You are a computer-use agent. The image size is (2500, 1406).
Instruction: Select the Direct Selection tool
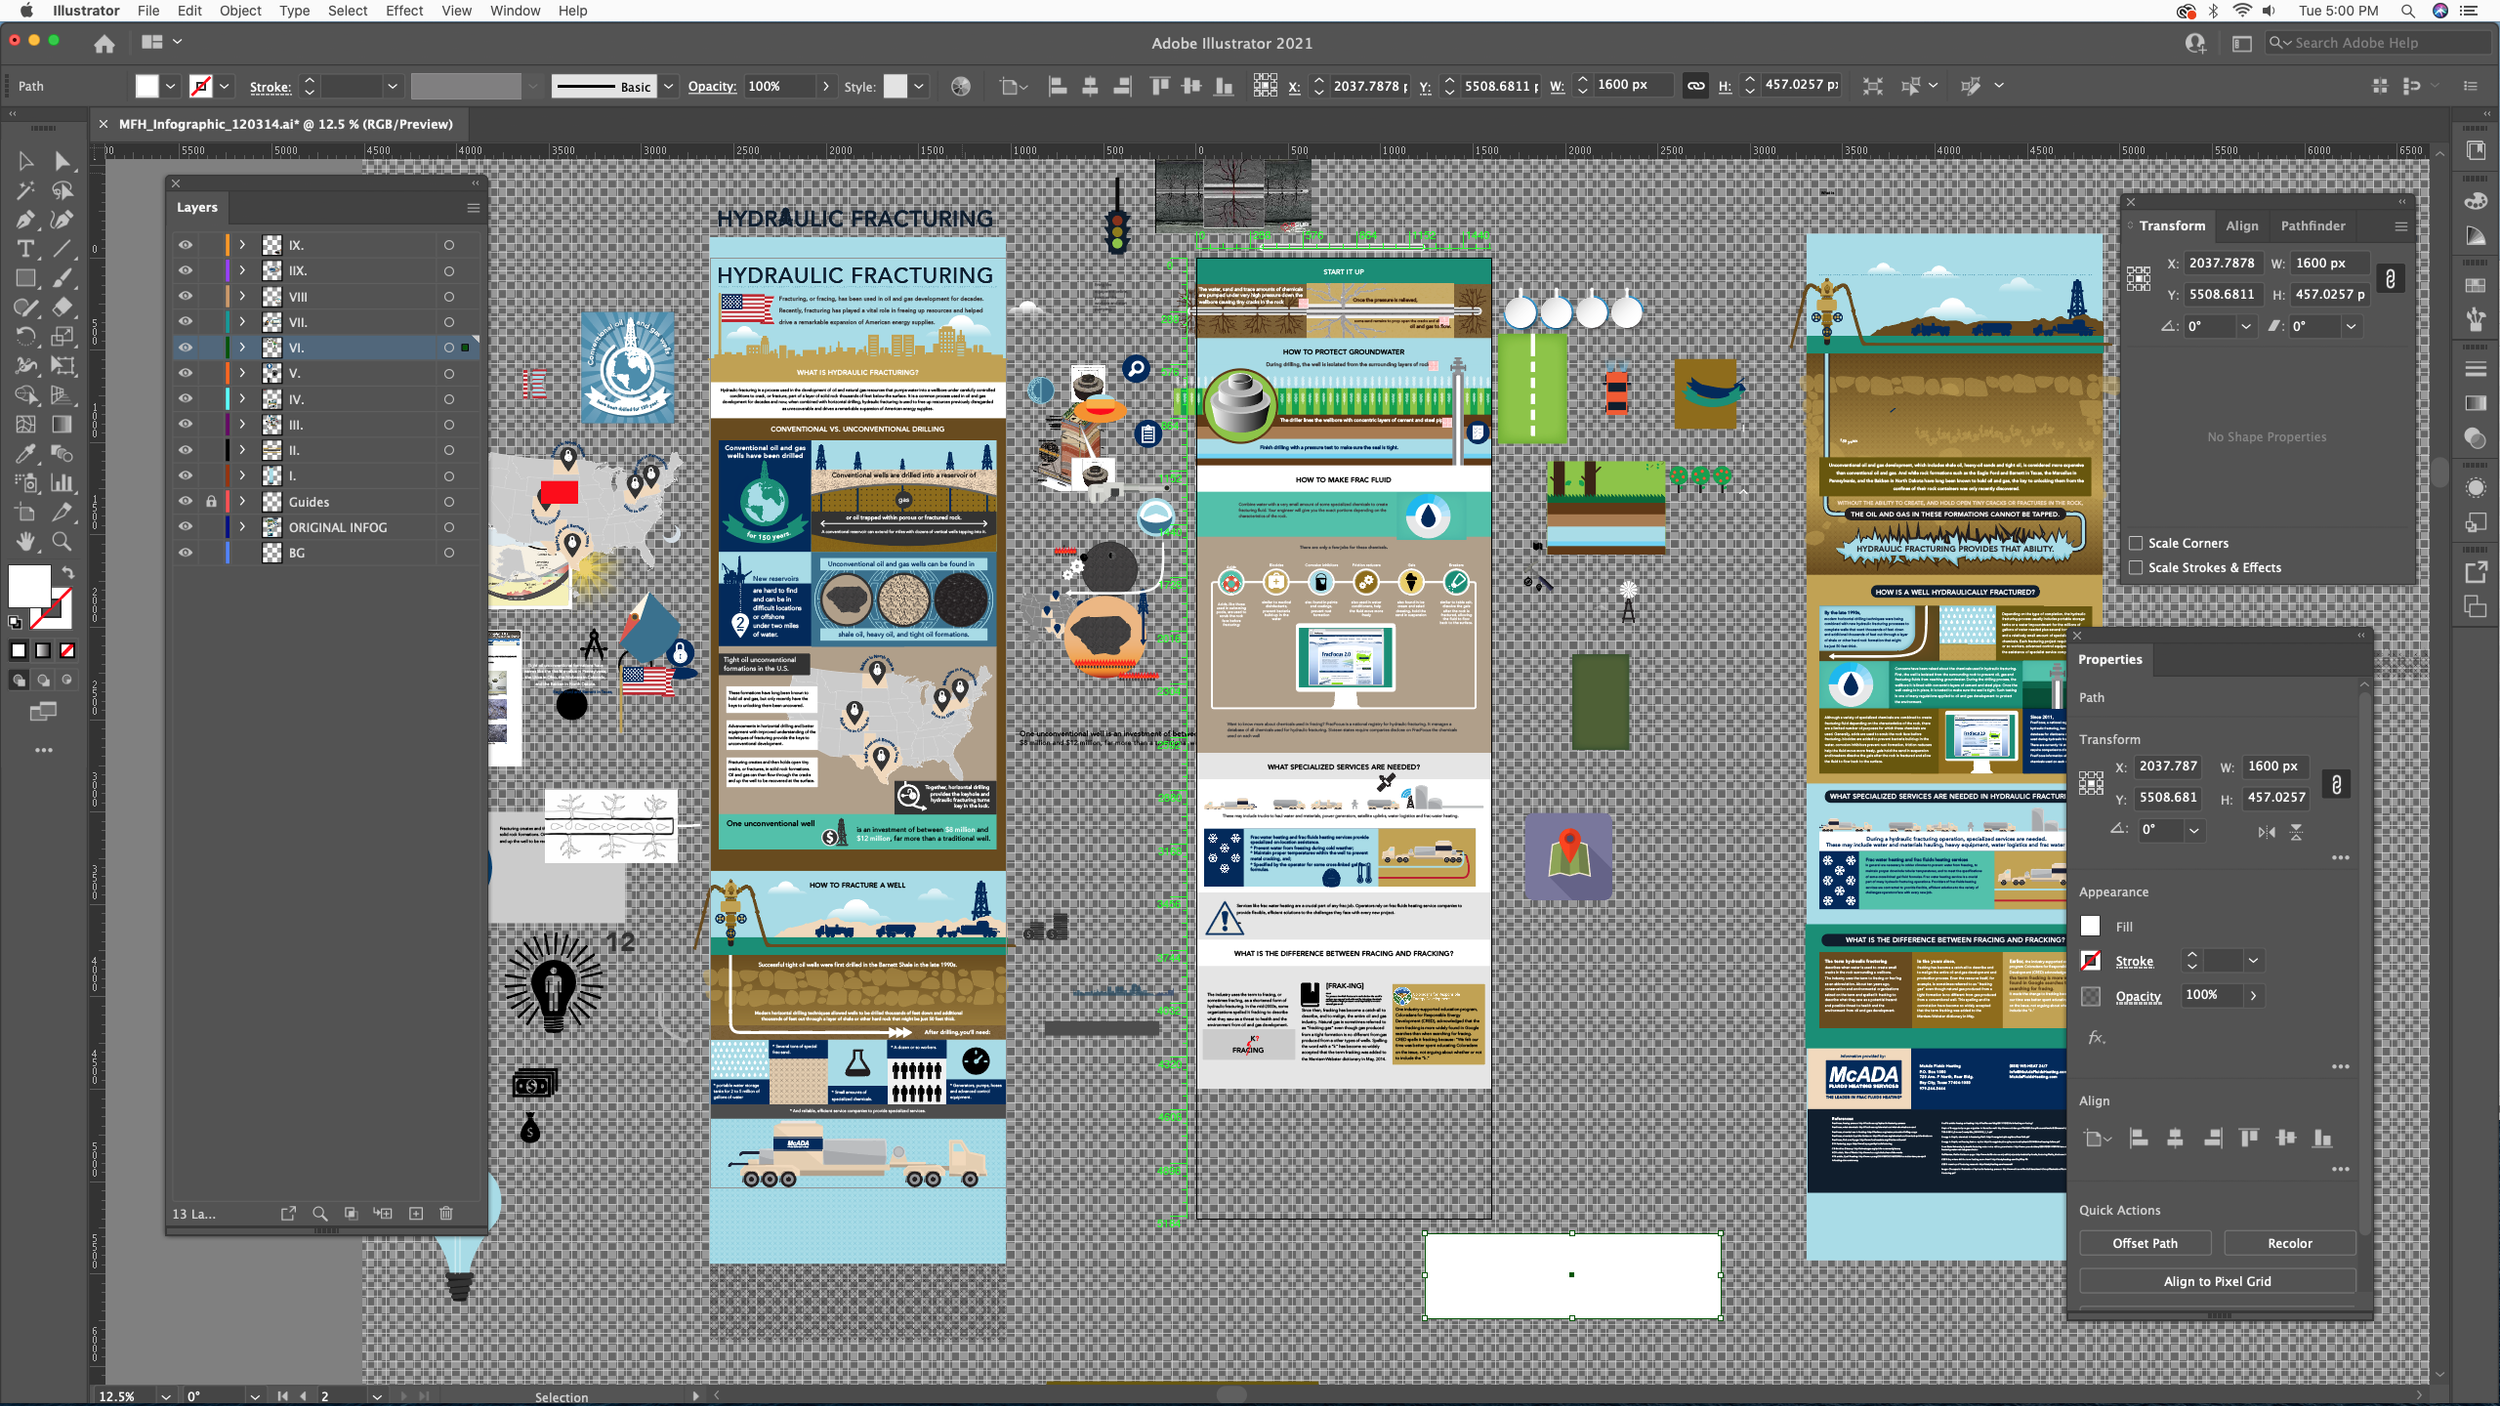pos(62,161)
